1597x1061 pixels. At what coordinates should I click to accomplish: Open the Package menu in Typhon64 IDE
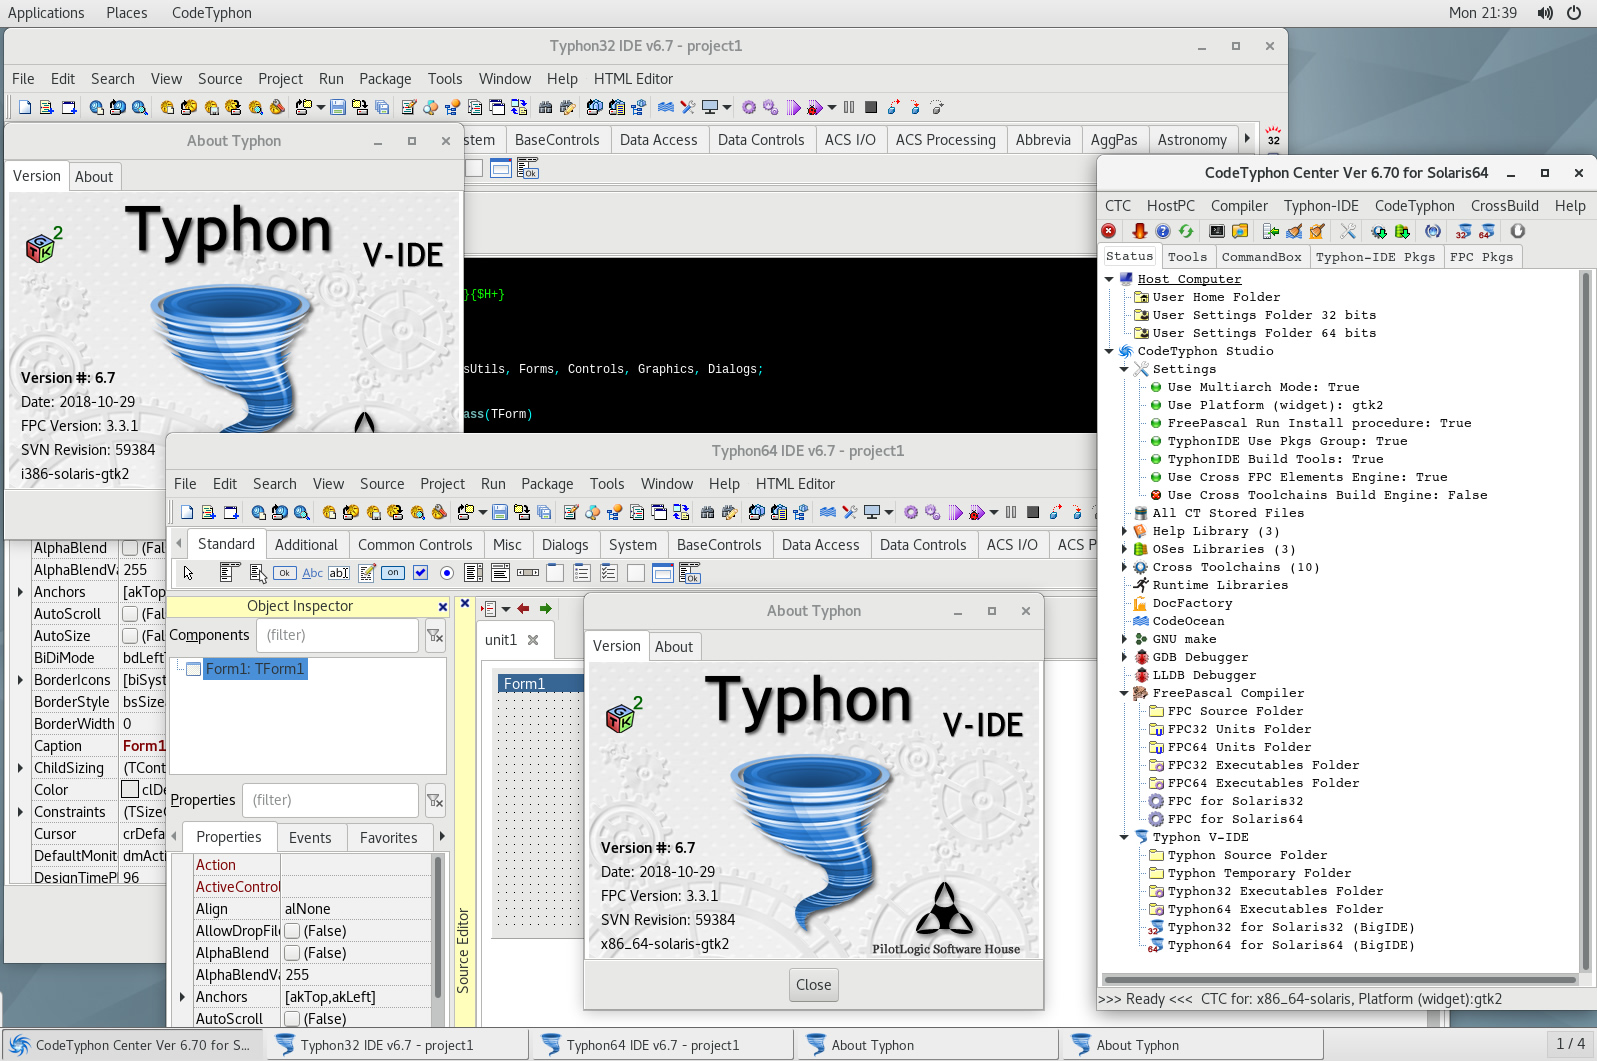click(547, 484)
